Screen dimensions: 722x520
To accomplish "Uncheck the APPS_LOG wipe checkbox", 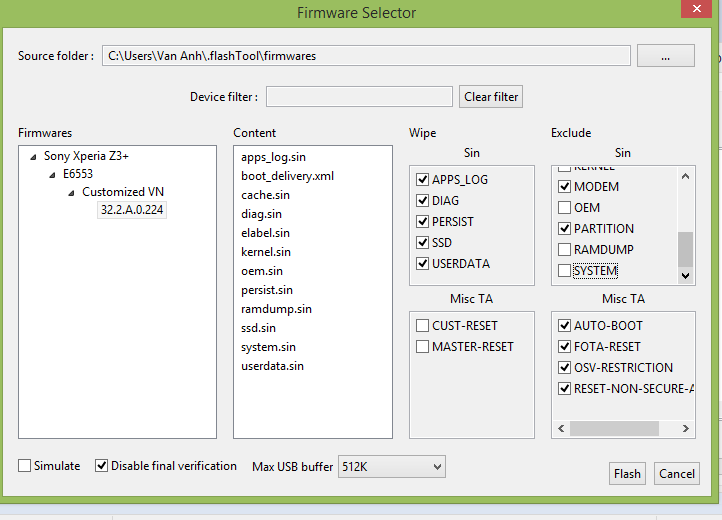I will pyautogui.click(x=422, y=180).
